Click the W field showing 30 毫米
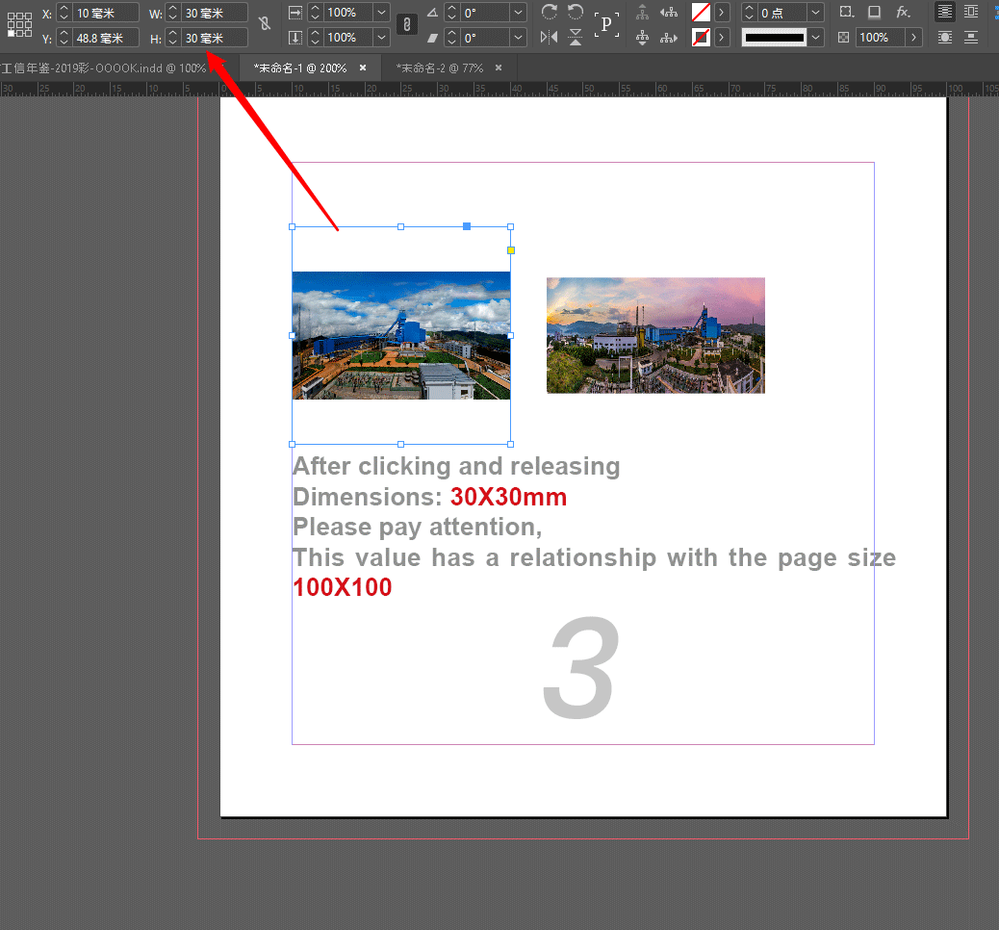 click(214, 13)
